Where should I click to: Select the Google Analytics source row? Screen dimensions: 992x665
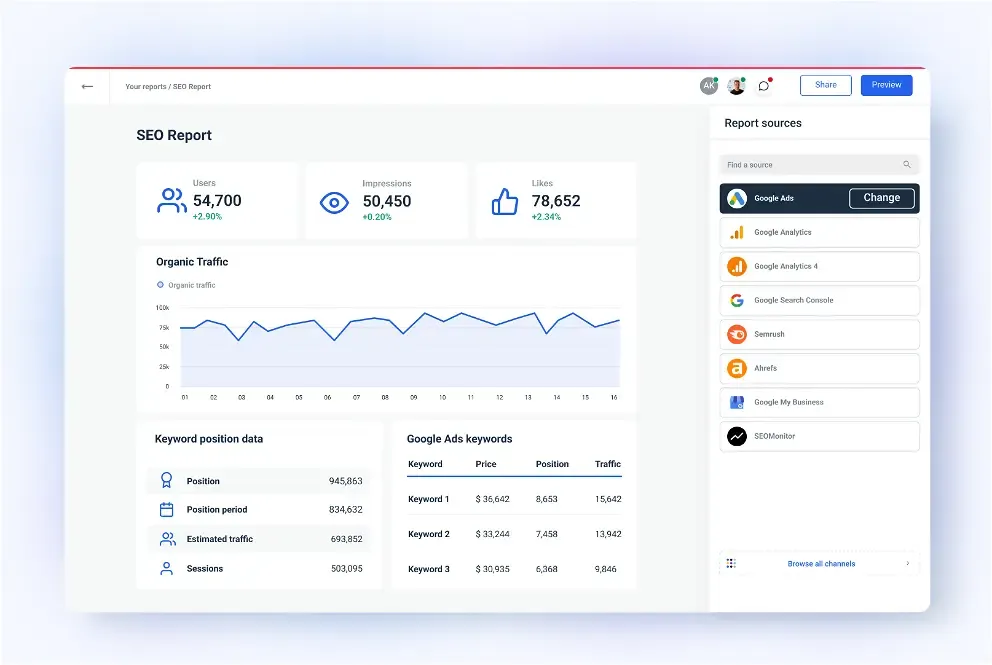(819, 232)
